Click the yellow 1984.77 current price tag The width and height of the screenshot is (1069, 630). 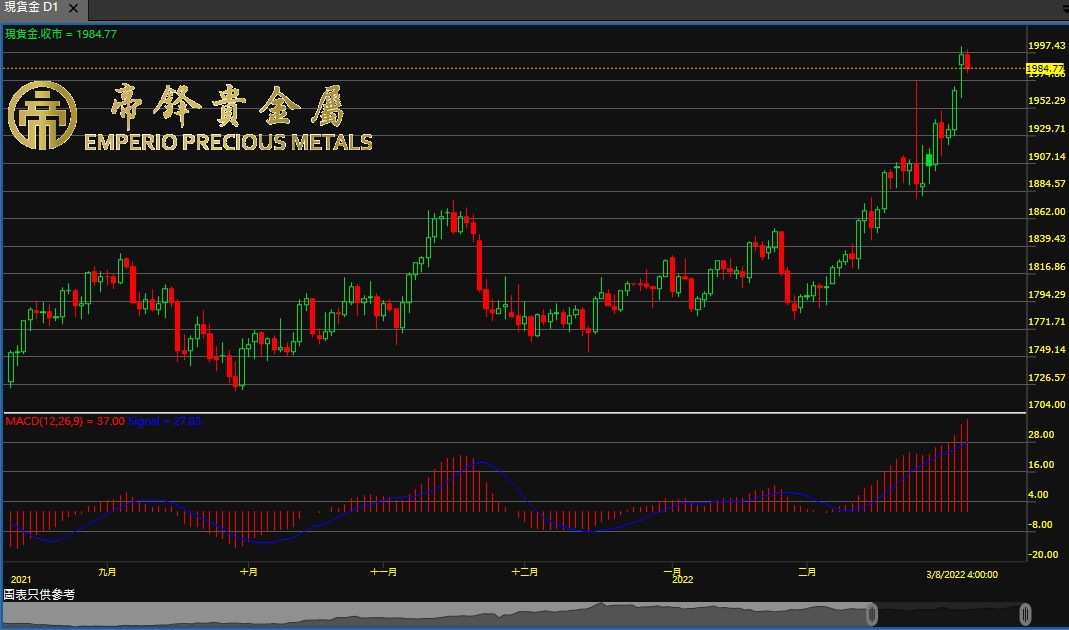point(1045,69)
